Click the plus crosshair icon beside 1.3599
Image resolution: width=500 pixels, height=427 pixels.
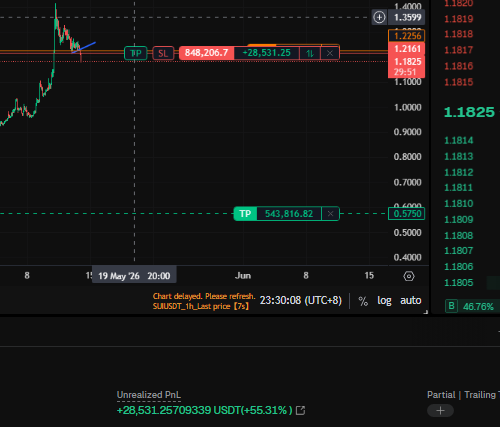tap(379, 17)
